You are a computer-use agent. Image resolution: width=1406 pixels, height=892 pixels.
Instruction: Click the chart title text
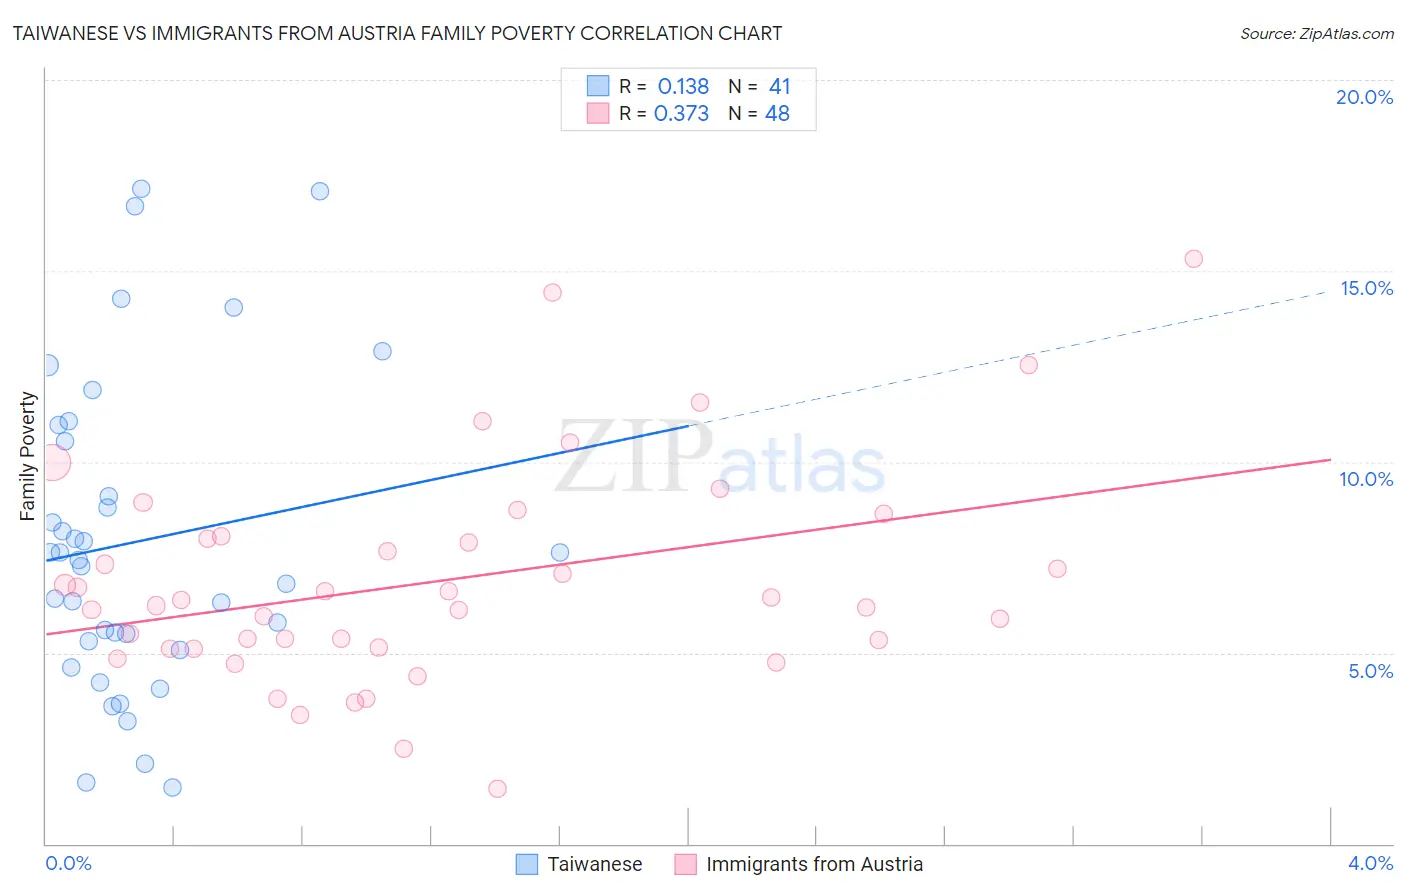[397, 34]
